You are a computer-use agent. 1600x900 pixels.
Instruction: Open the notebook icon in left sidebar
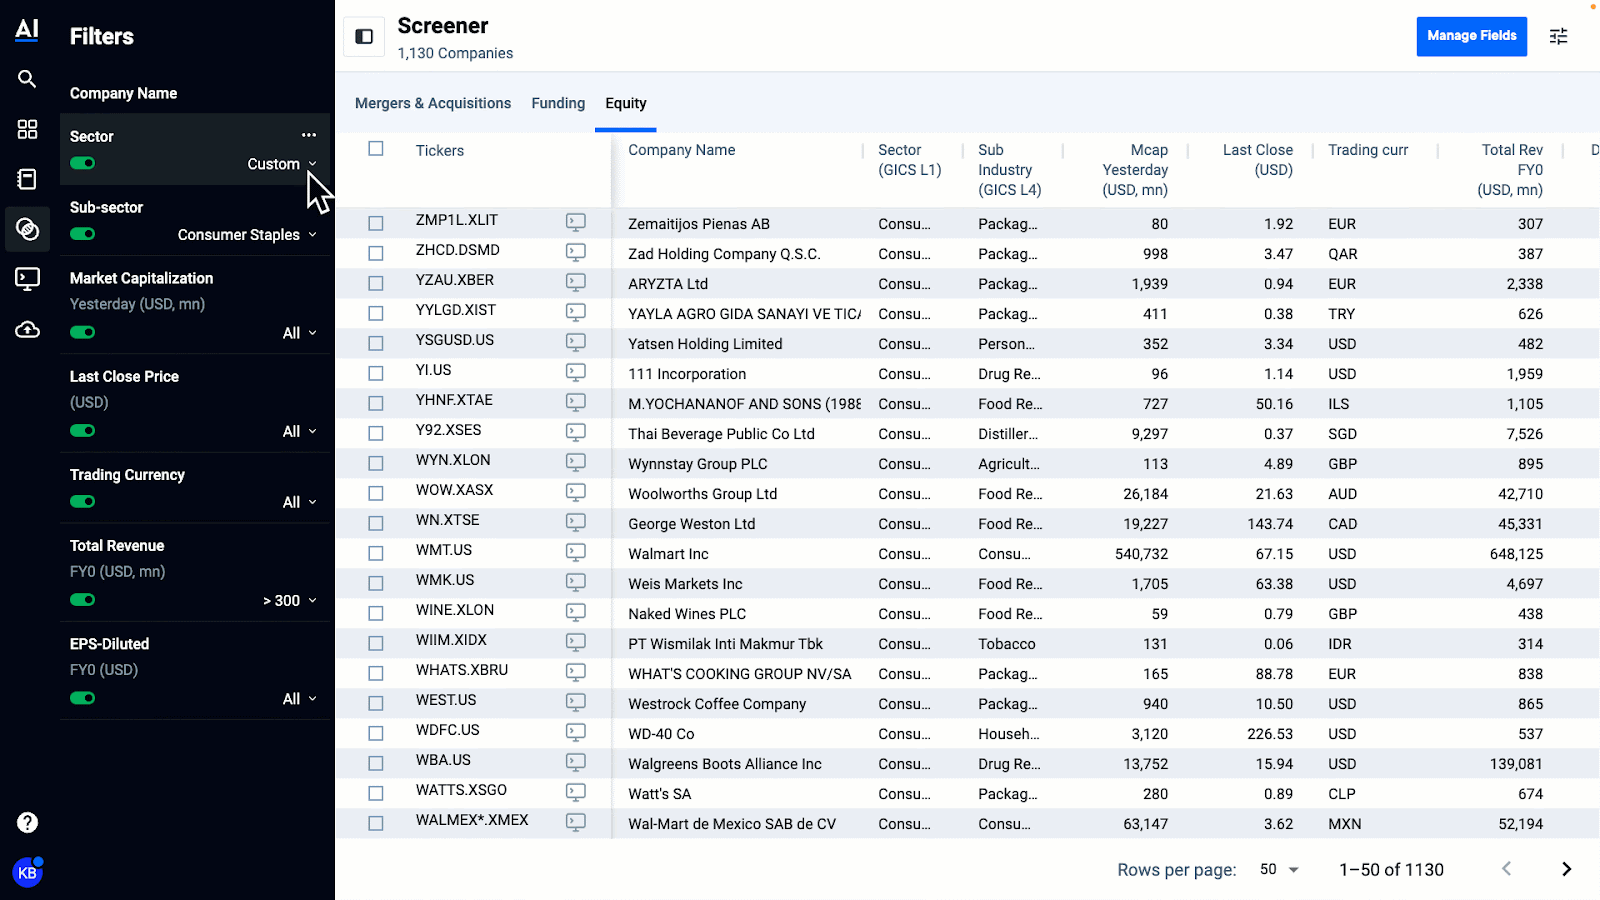click(x=27, y=179)
